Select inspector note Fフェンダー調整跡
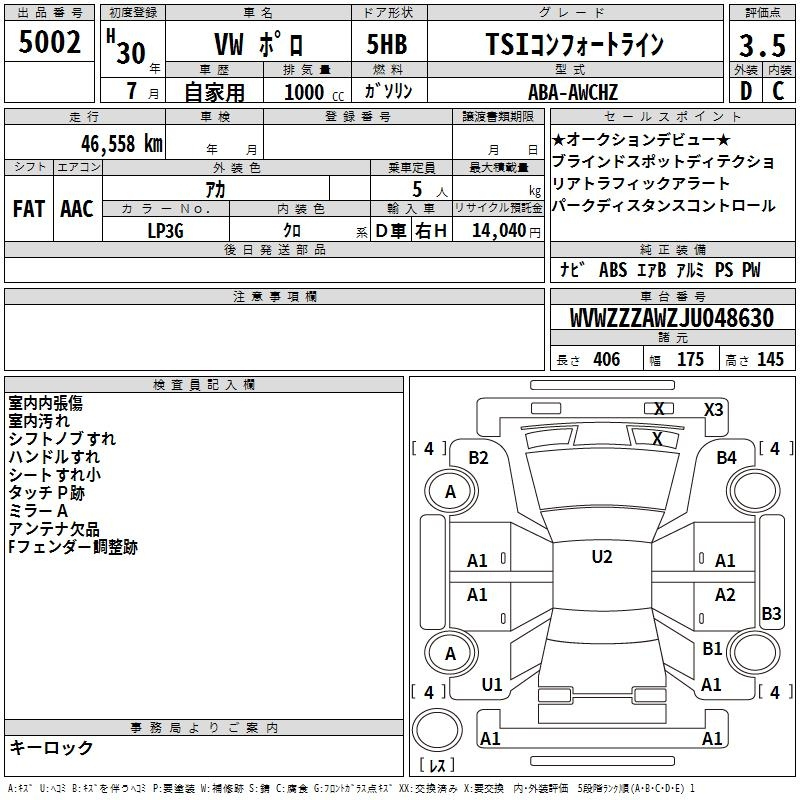The image size is (800, 800). pyautogui.click(x=73, y=547)
